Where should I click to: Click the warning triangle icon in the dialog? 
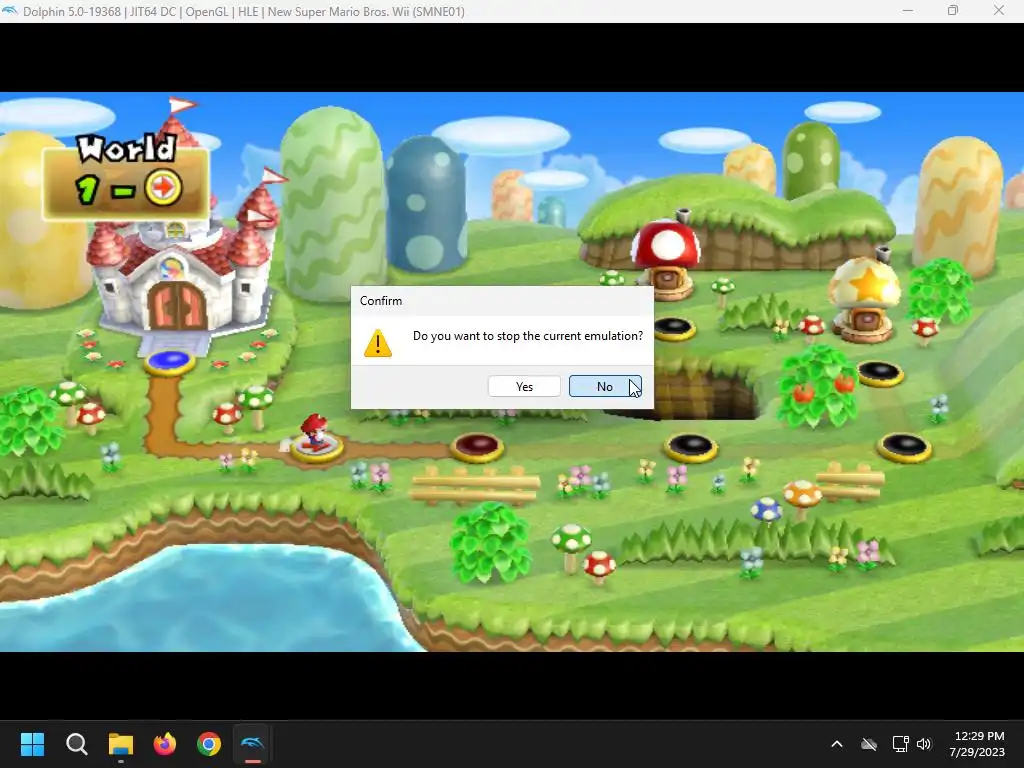tap(377, 344)
